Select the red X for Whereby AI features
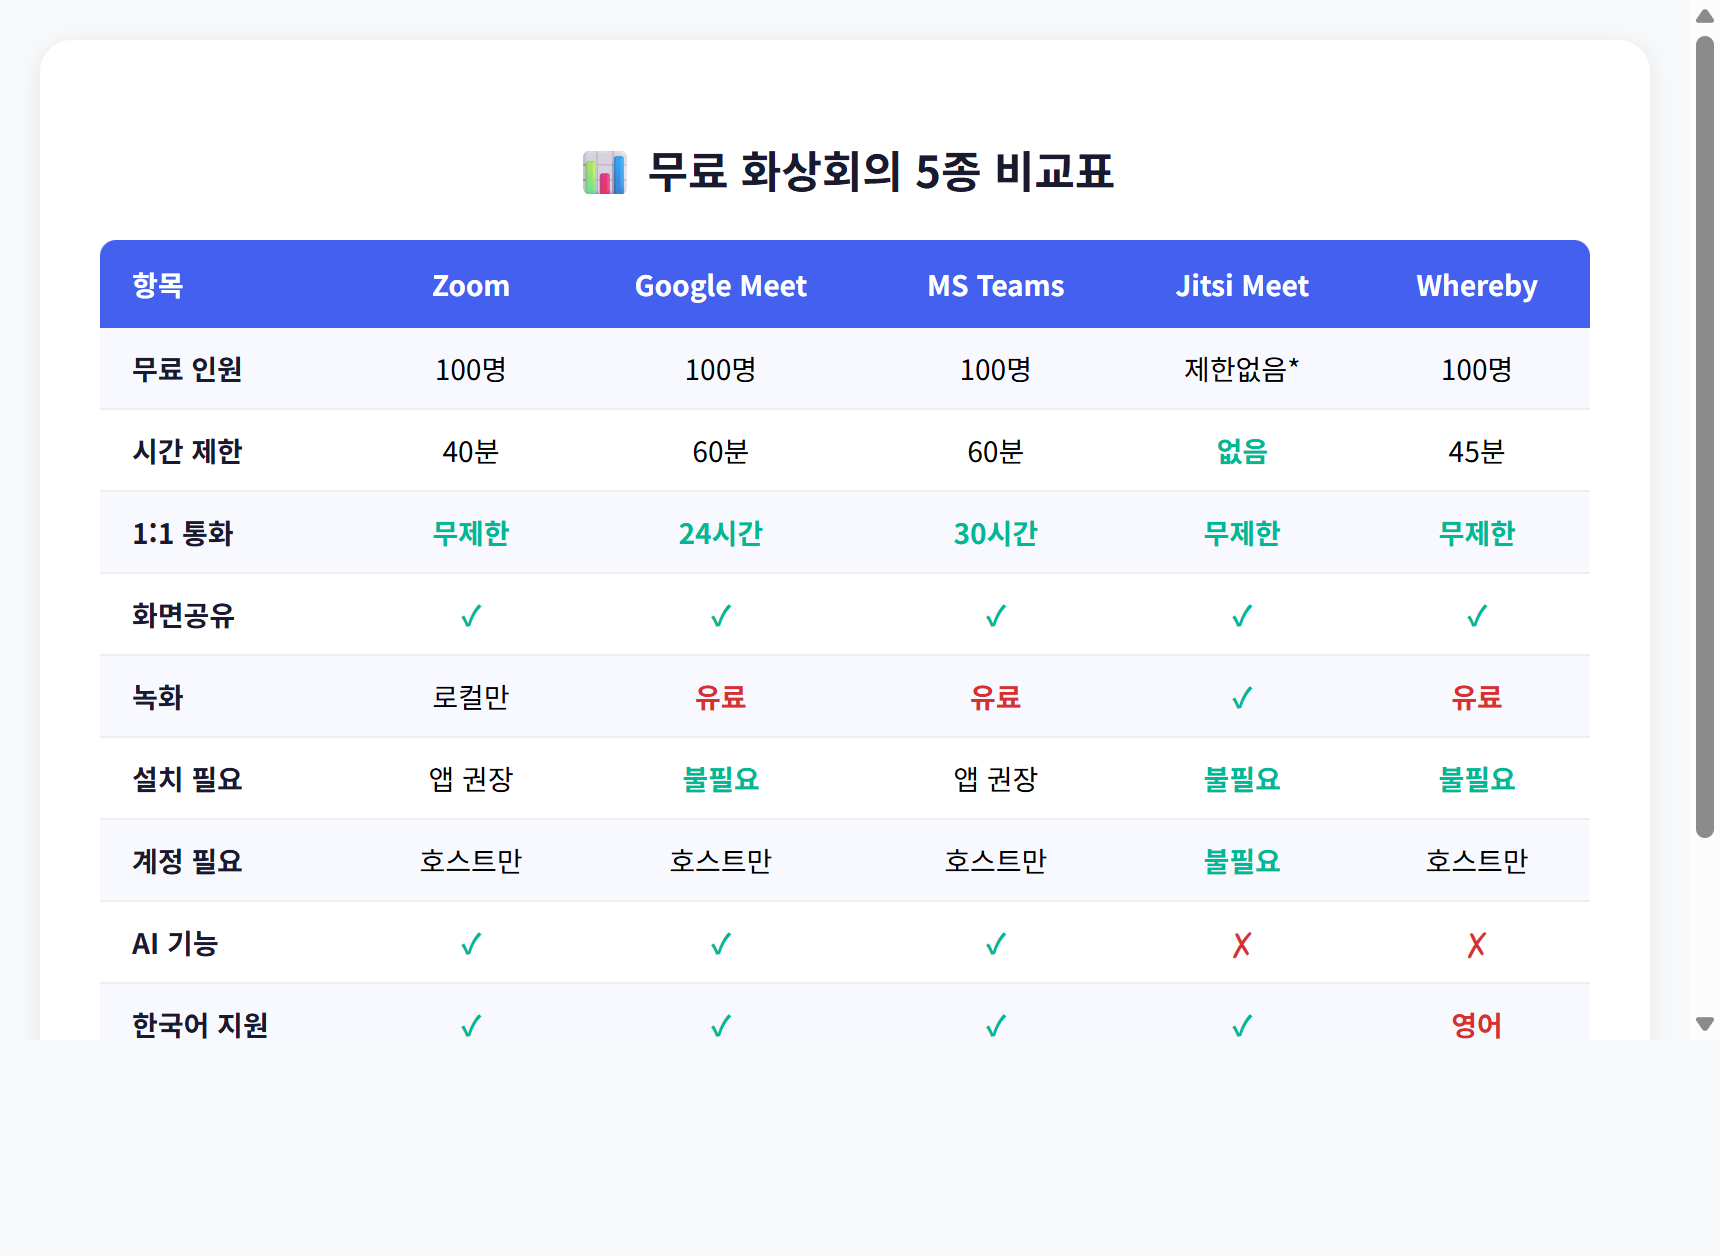Screen dimensions: 1720x1256 (x=1476, y=943)
